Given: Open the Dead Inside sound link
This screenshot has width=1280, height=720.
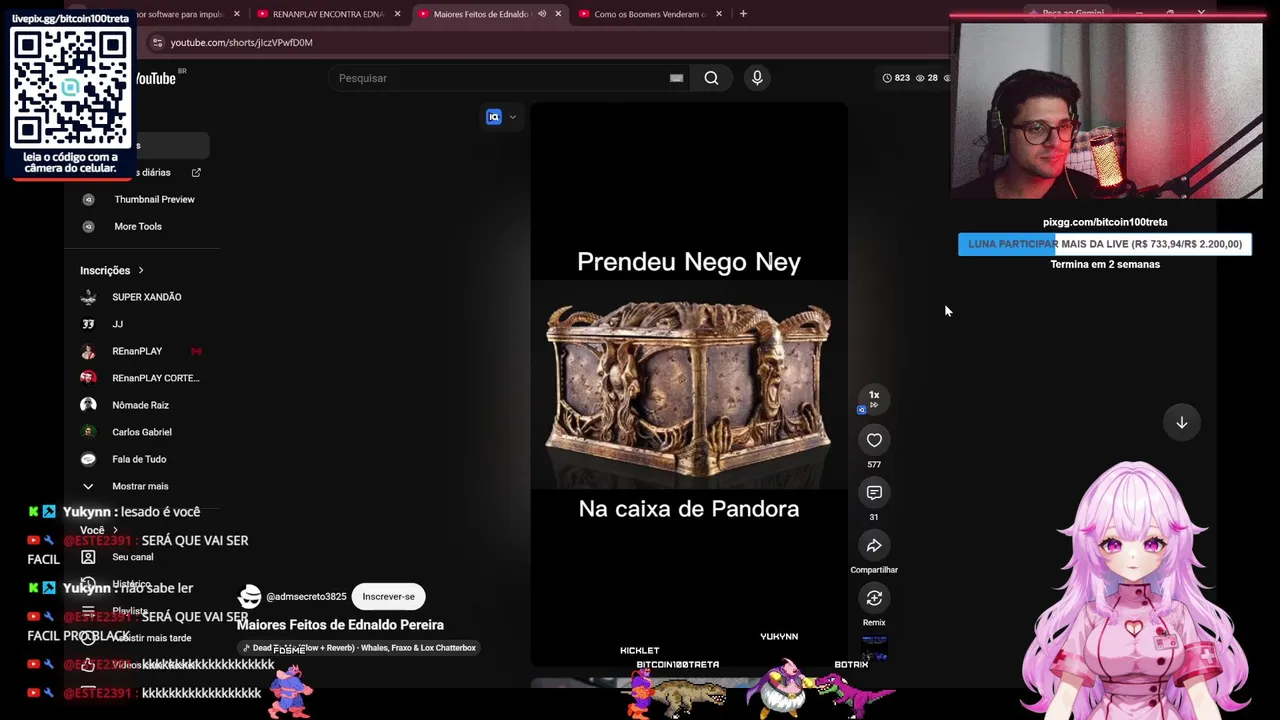Looking at the screenshot, I should (x=360, y=648).
